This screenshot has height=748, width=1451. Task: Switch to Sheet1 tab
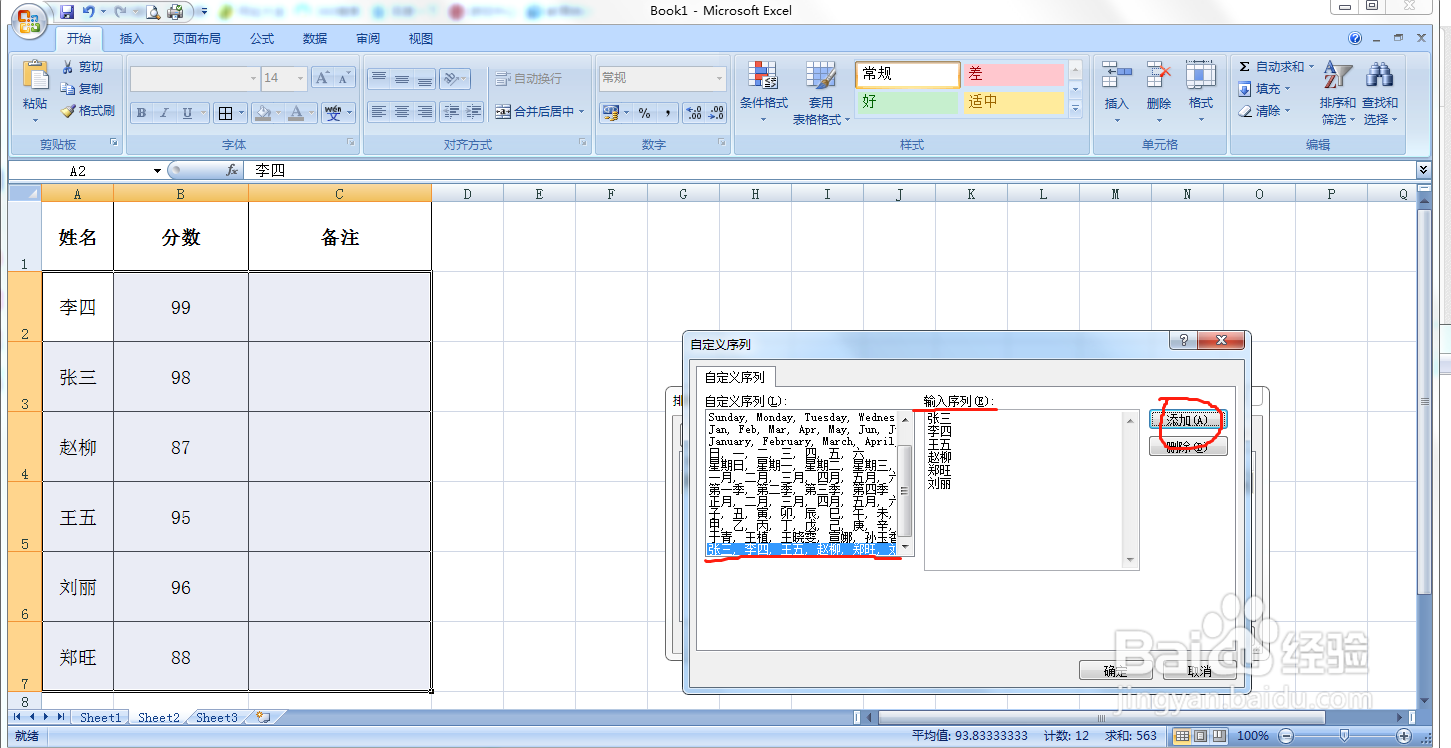(x=100, y=717)
